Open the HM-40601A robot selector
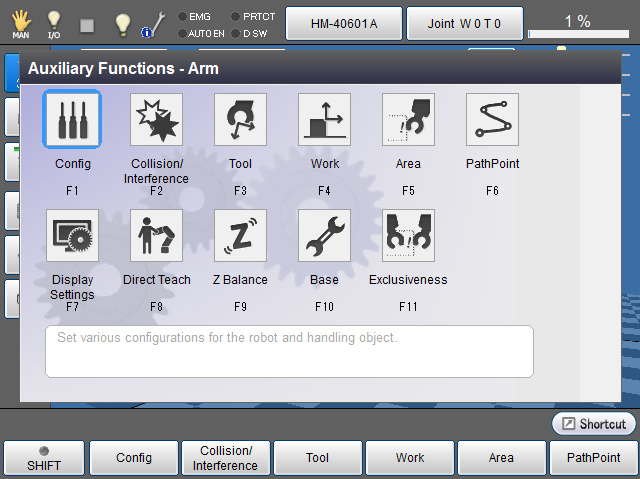 click(344, 22)
